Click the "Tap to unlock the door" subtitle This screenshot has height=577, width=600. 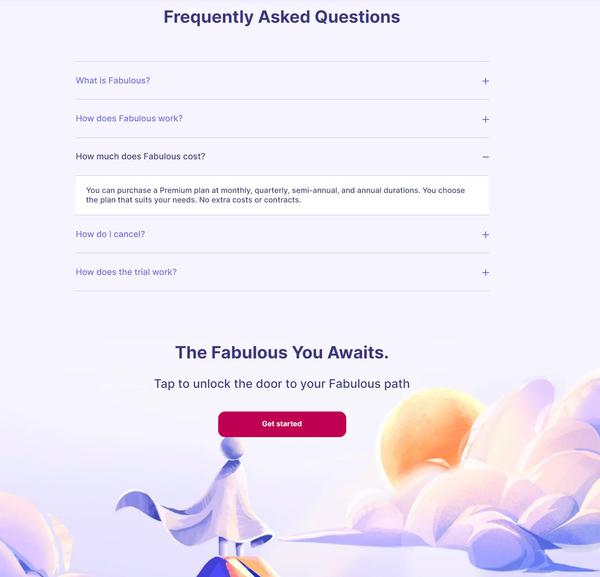pyautogui.click(x=282, y=383)
